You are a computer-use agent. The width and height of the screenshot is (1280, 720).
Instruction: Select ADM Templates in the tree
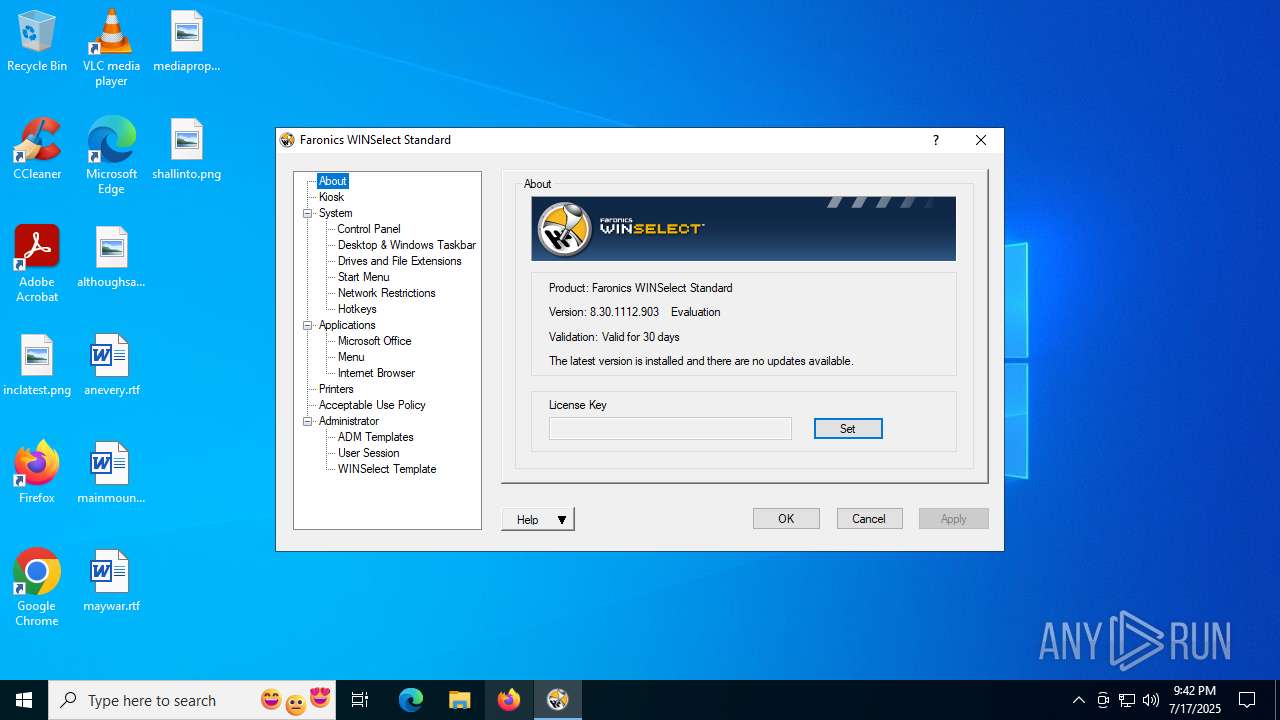point(375,437)
